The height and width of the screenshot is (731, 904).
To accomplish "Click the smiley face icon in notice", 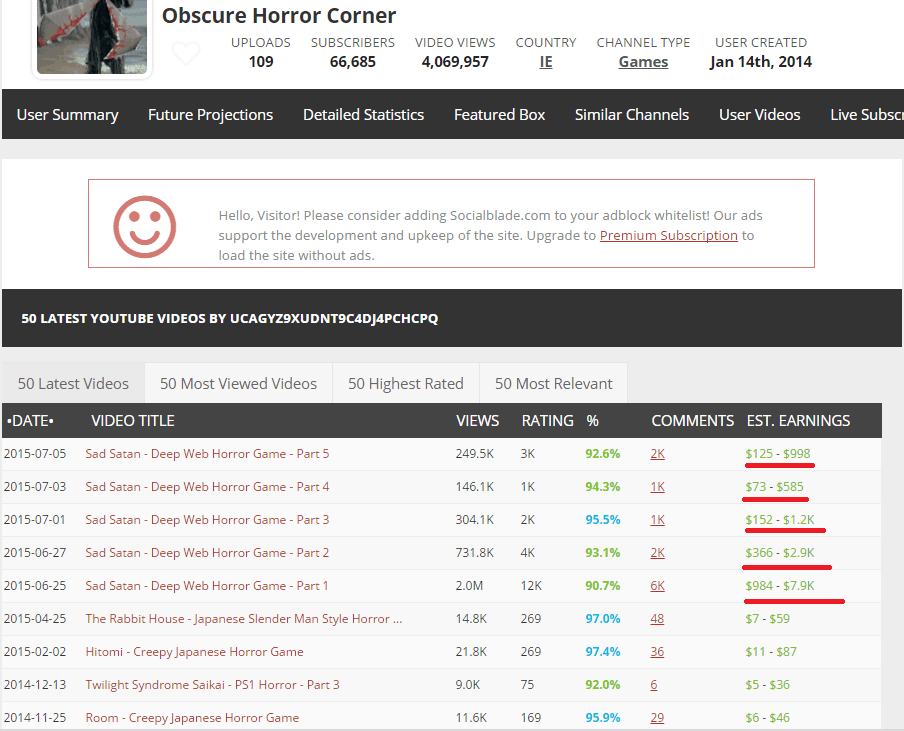I will tap(144, 227).
